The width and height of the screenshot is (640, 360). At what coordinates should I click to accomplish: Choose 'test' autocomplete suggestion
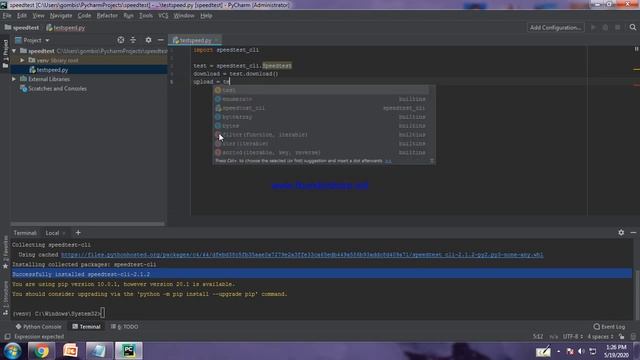tap(321, 90)
